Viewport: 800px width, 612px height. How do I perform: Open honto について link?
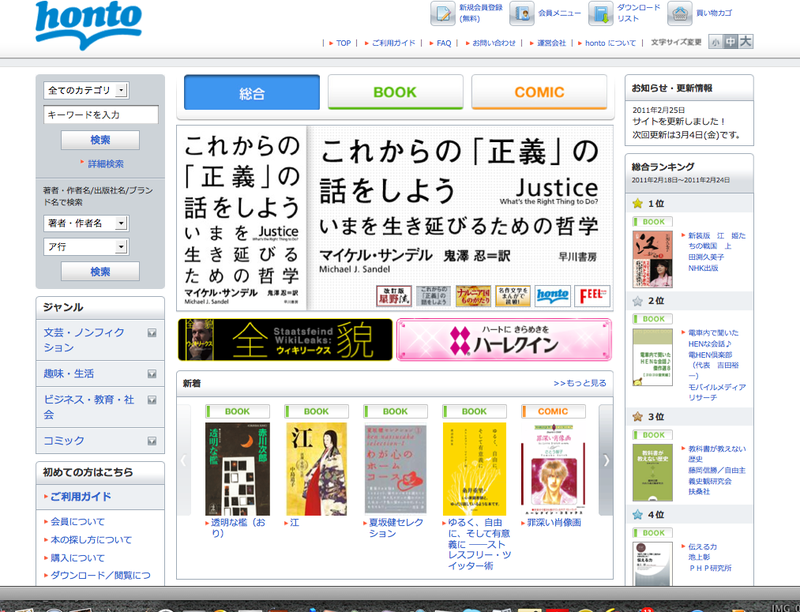click(x=610, y=43)
